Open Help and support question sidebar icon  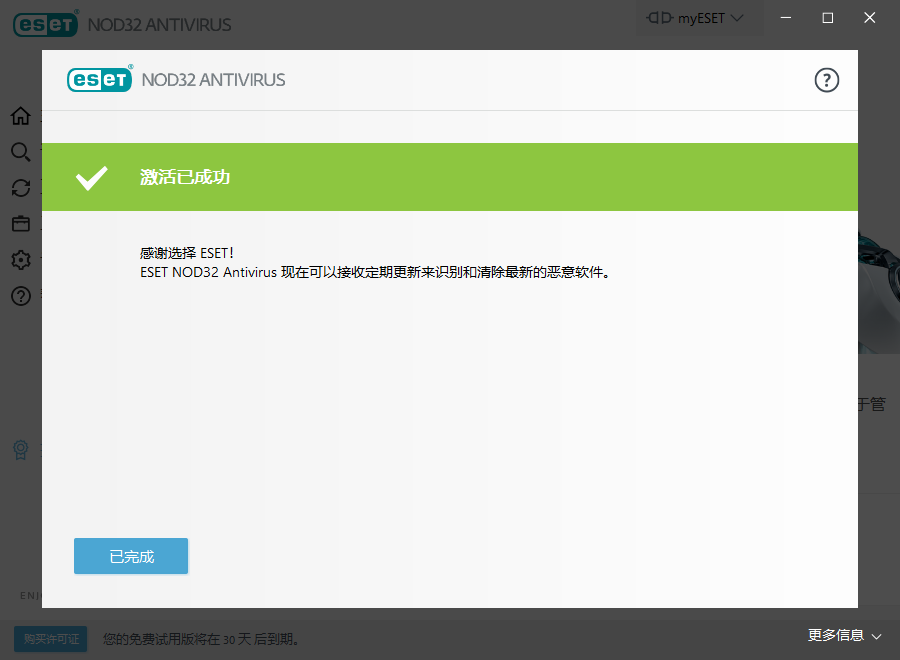point(21,296)
